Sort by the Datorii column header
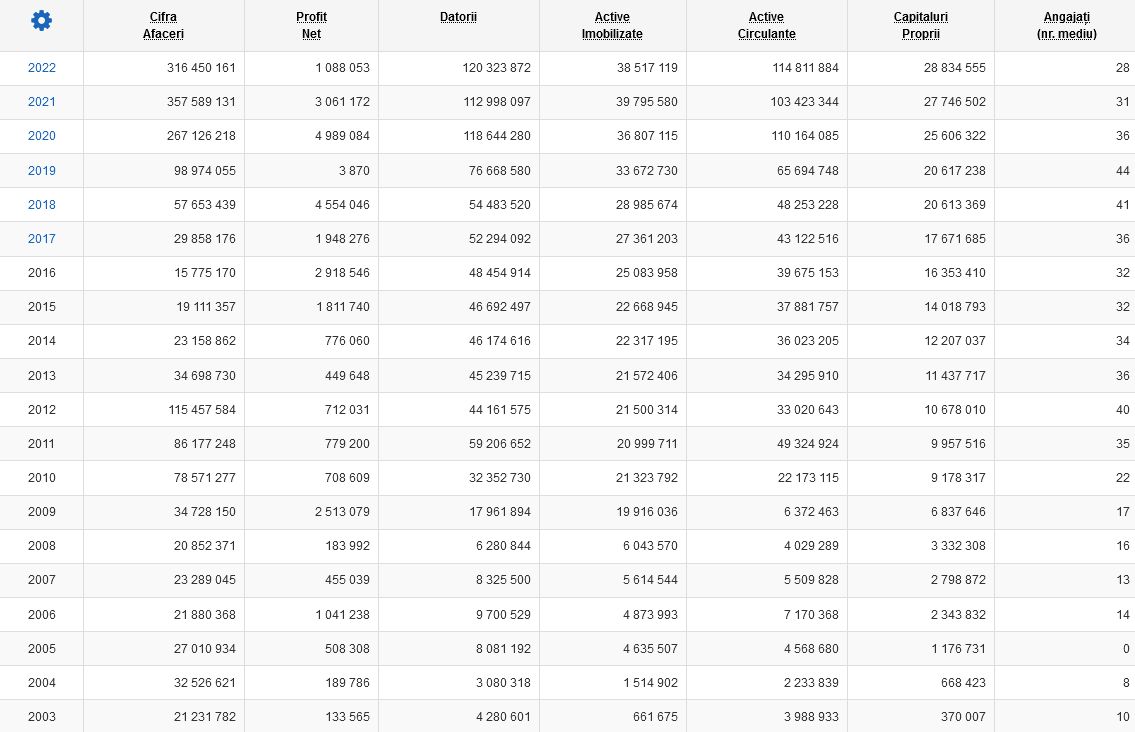The image size is (1135, 732). coord(458,17)
